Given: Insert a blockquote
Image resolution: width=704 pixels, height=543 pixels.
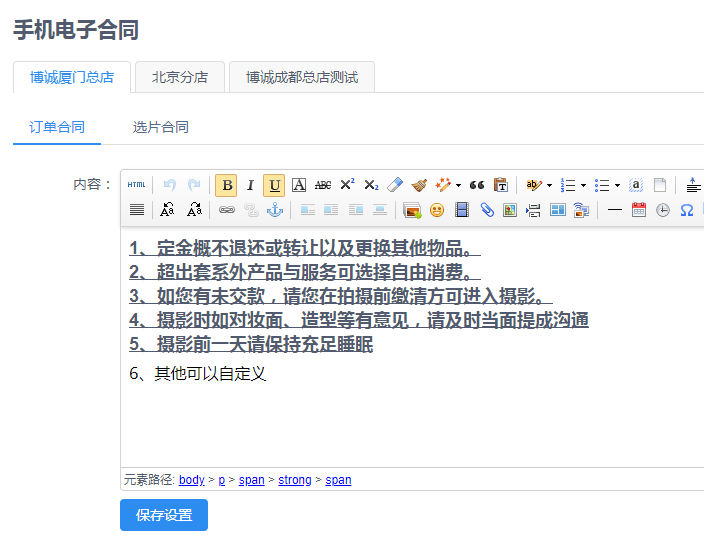Looking at the screenshot, I should coord(477,185).
